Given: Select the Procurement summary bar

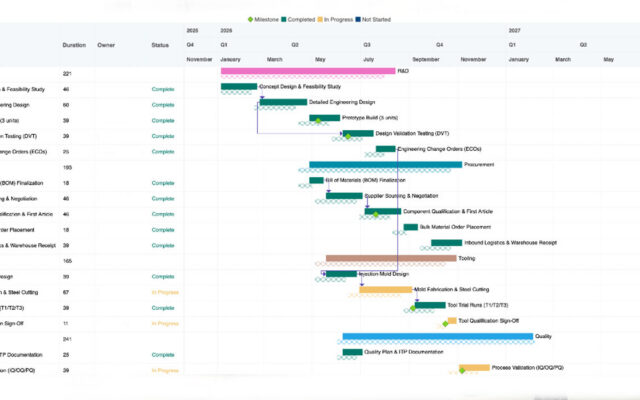Looking at the screenshot, I should [x=386, y=164].
